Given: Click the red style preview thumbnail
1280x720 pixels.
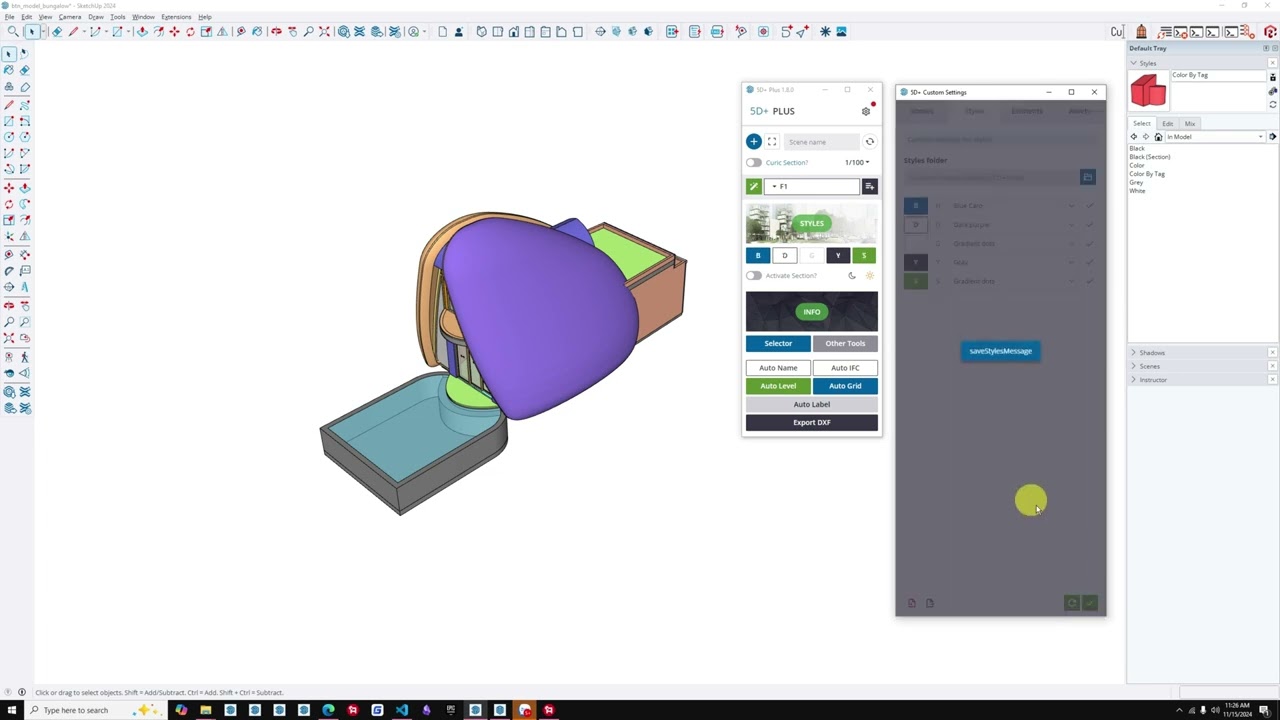Looking at the screenshot, I should 1148,90.
